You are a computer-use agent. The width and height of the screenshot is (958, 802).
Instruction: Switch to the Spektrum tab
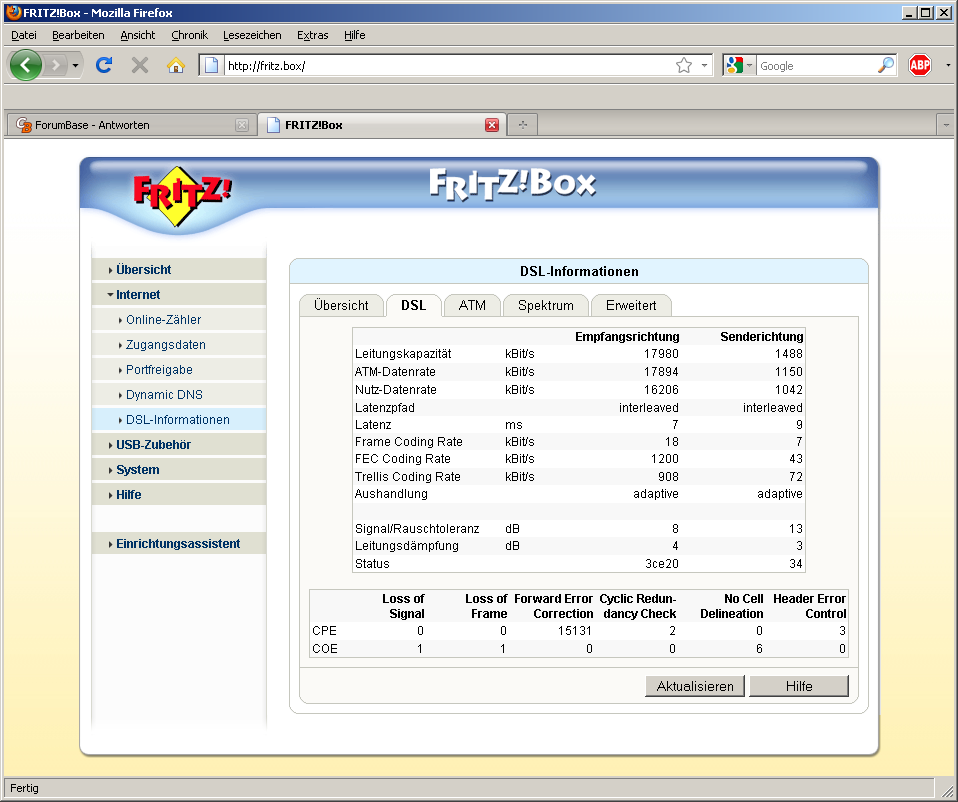tap(546, 305)
